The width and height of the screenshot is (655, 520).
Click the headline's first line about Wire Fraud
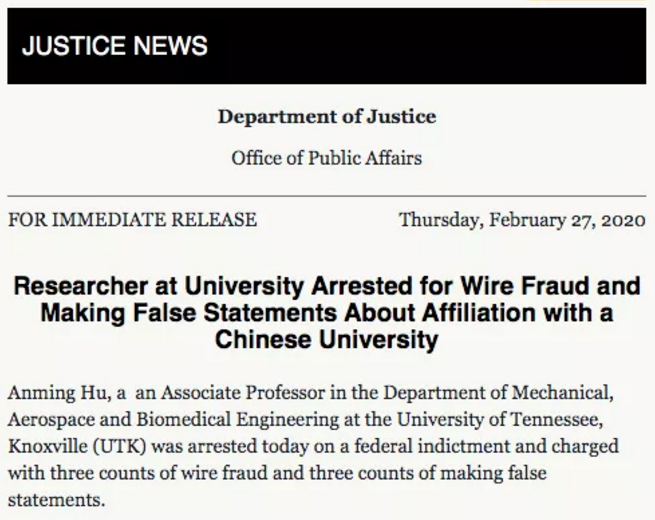pyautogui.click(x=327, y=287)
